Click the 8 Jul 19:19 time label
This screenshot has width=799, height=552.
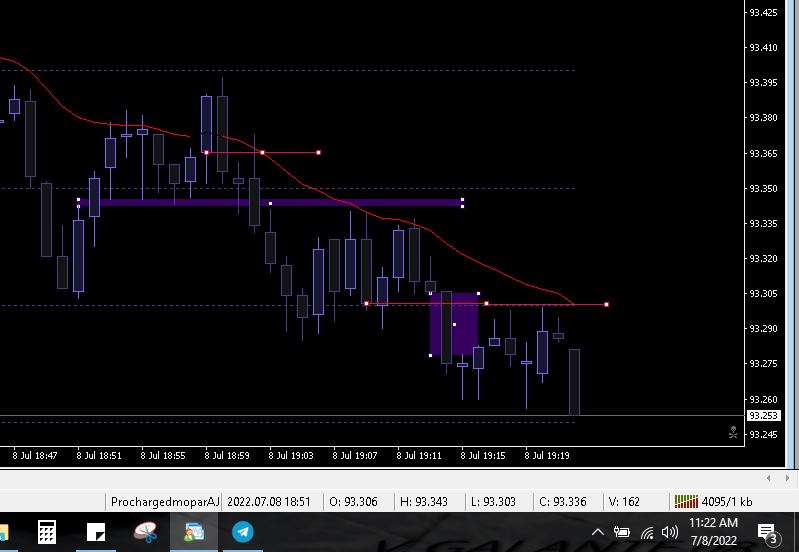coord(547,455)
